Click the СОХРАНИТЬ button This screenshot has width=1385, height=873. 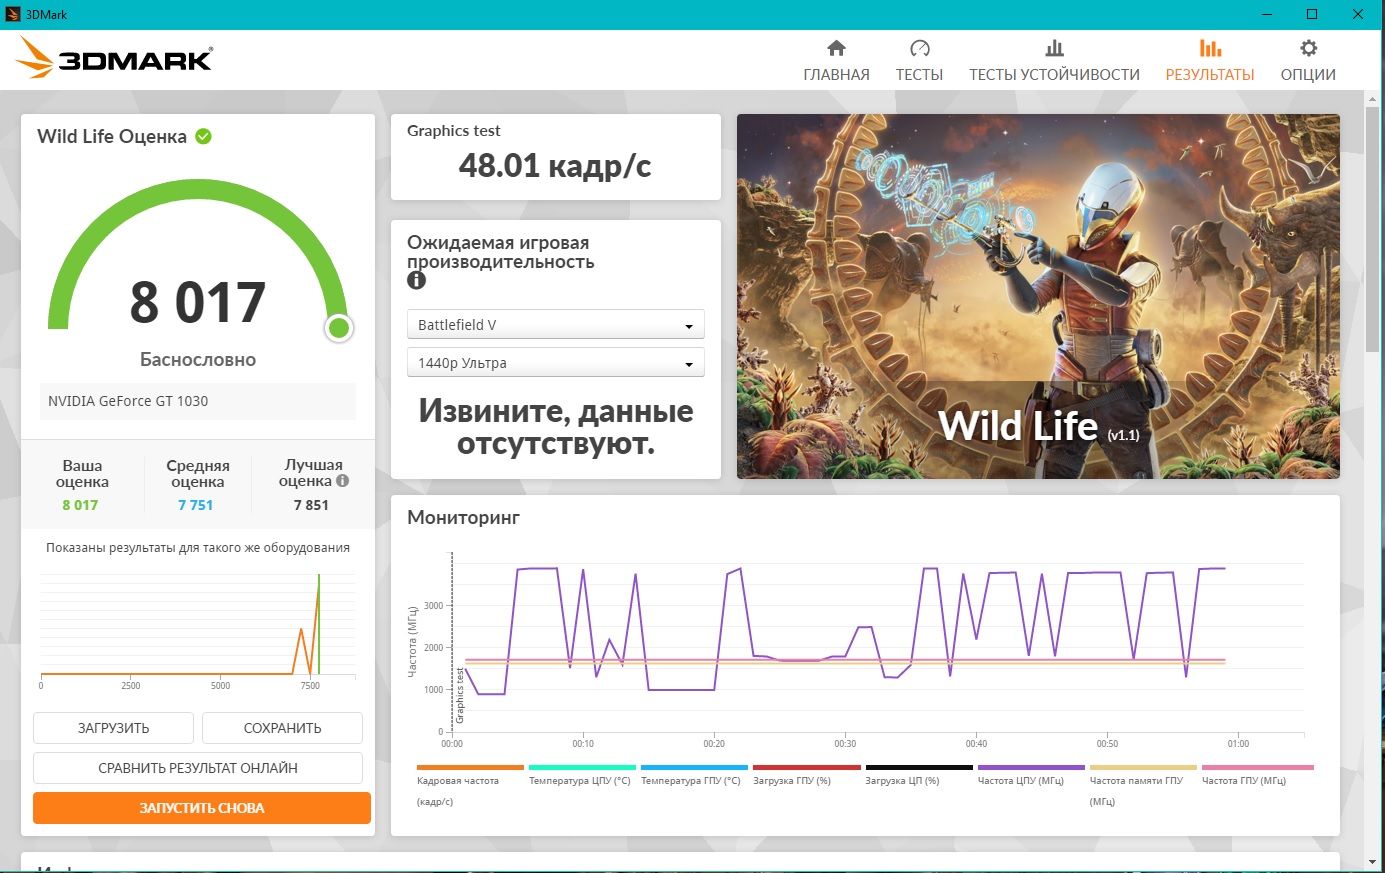coord(282,728)
